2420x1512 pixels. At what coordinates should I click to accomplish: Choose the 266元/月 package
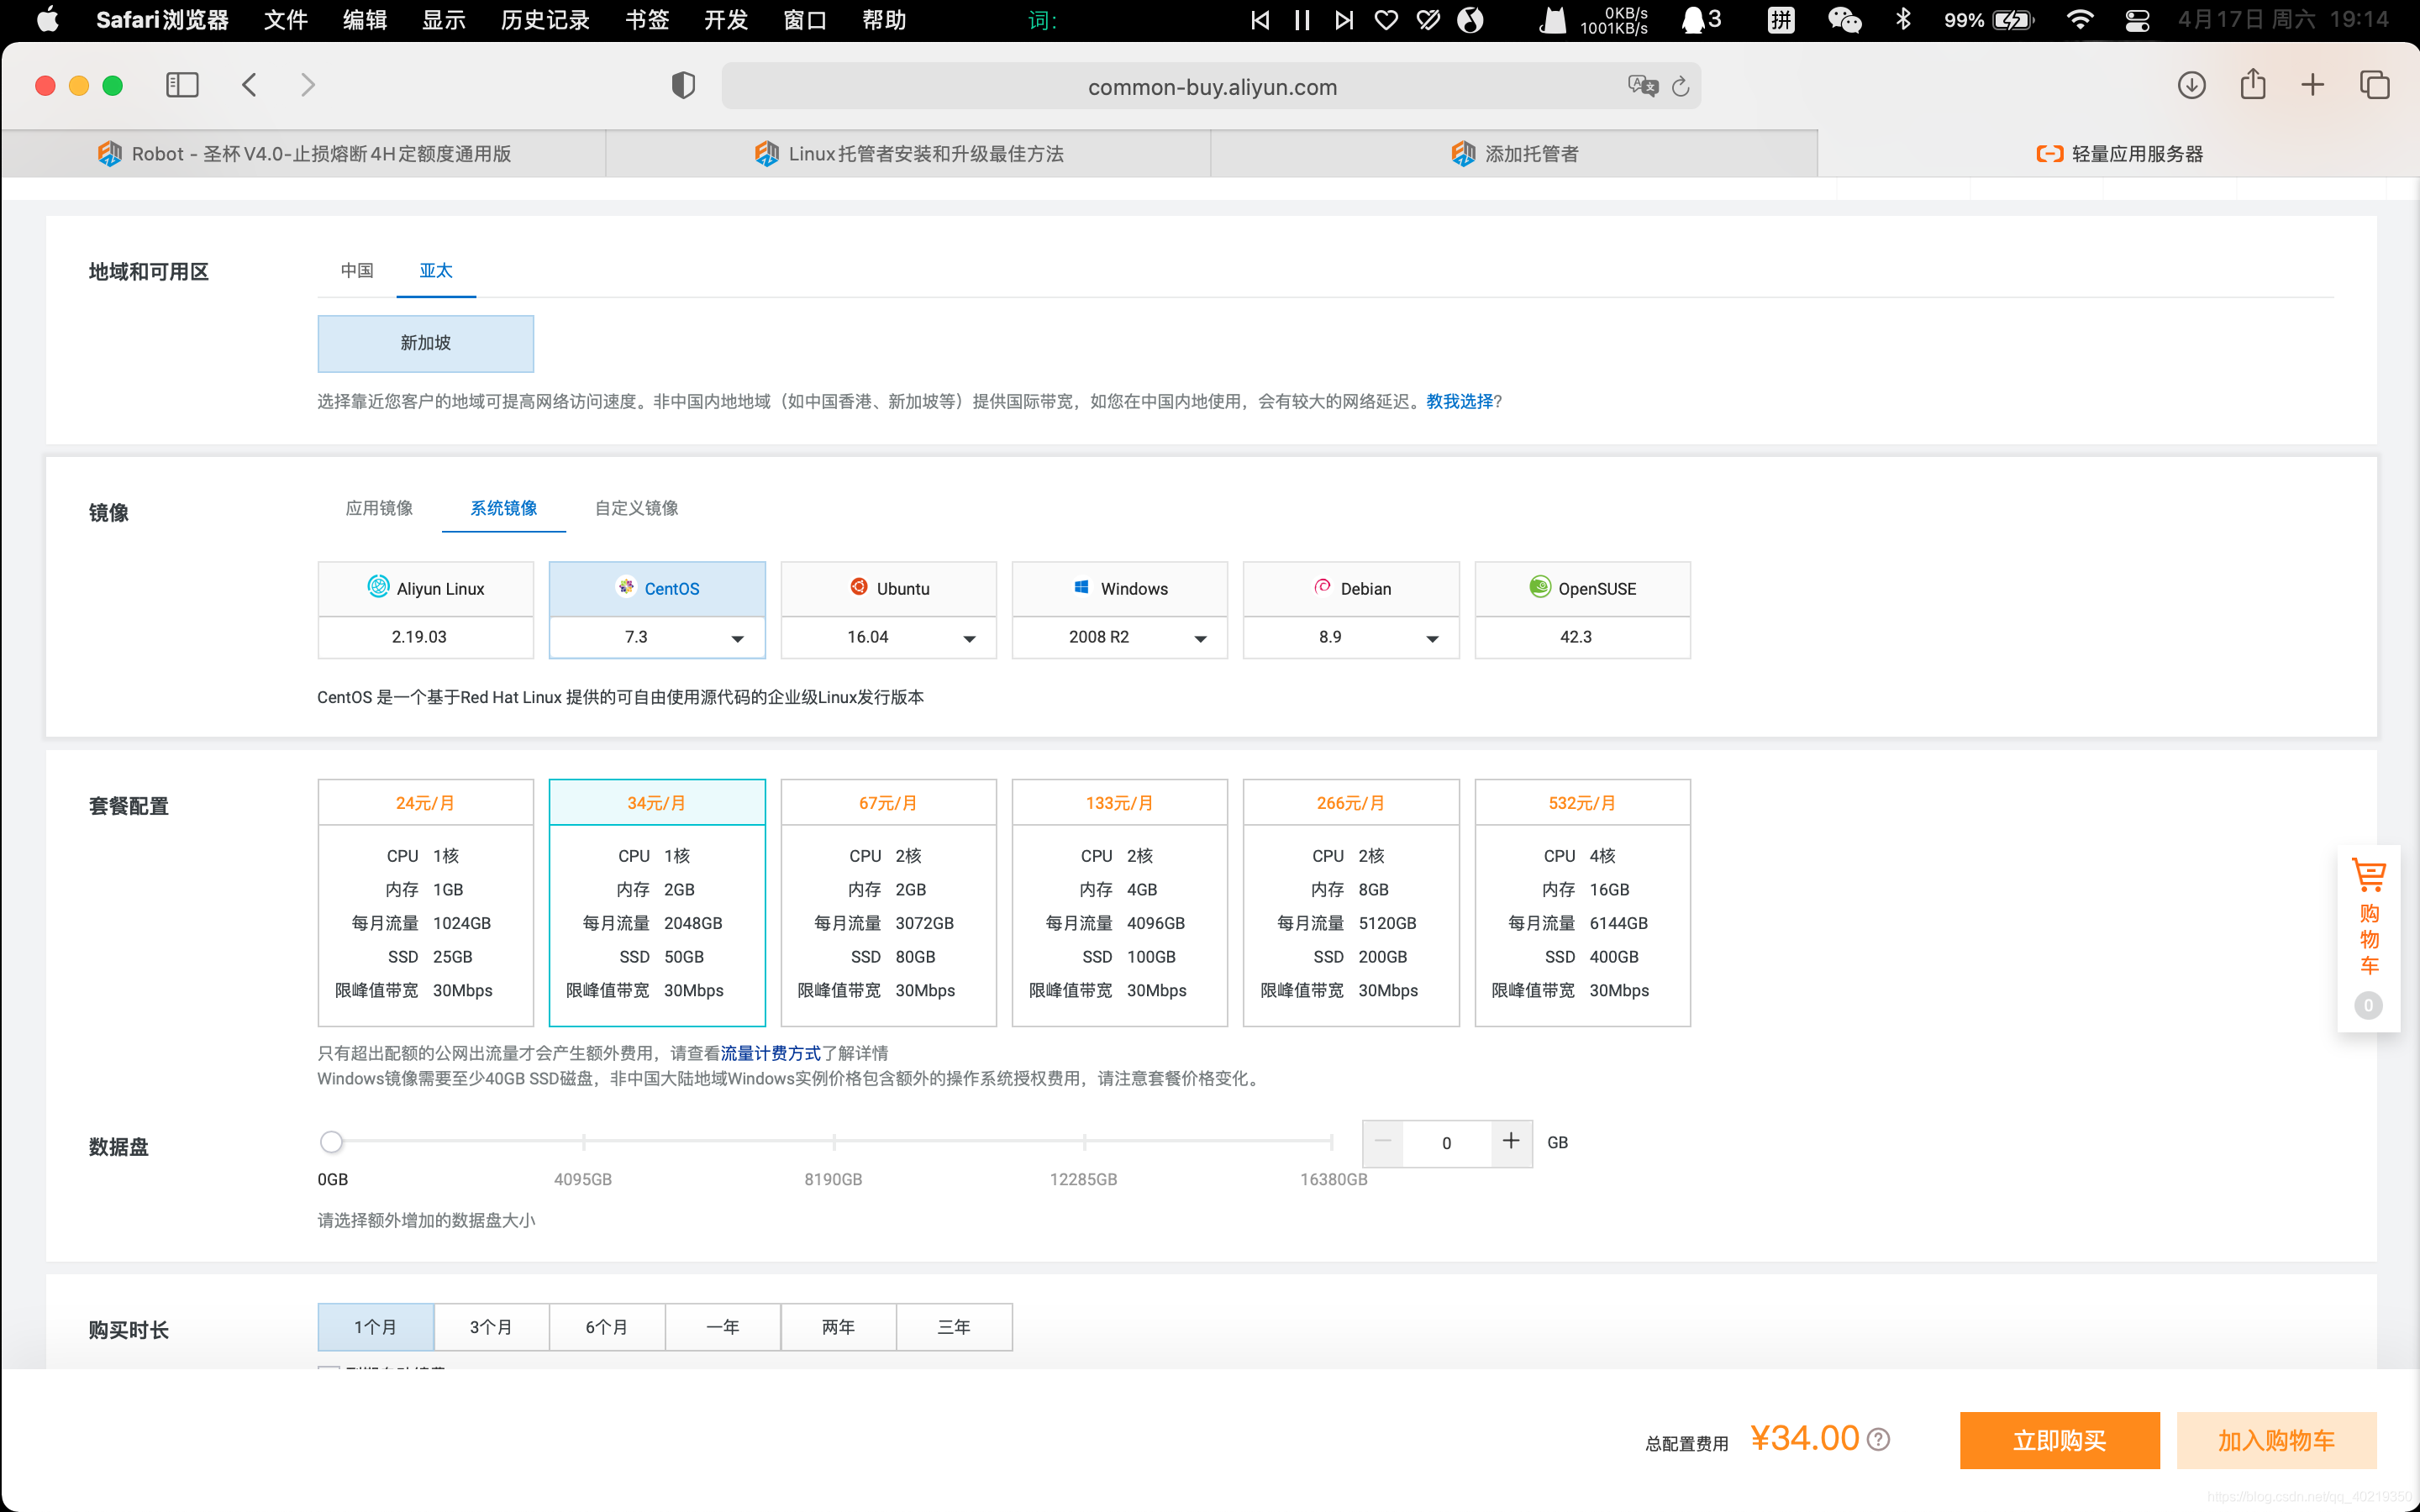coord(1351,902)
